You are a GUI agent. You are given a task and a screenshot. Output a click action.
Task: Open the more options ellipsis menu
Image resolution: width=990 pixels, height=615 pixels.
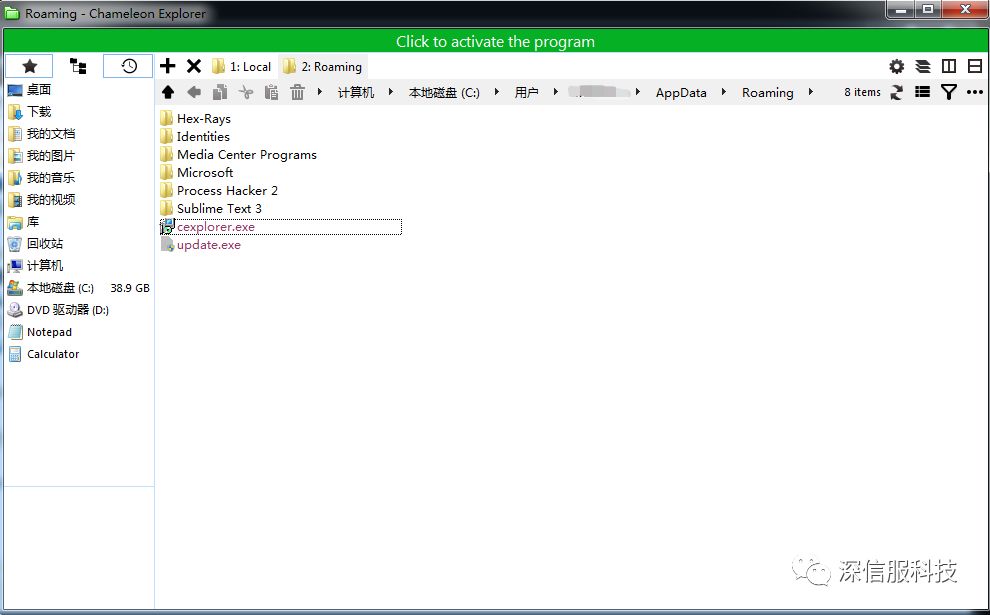975,92
